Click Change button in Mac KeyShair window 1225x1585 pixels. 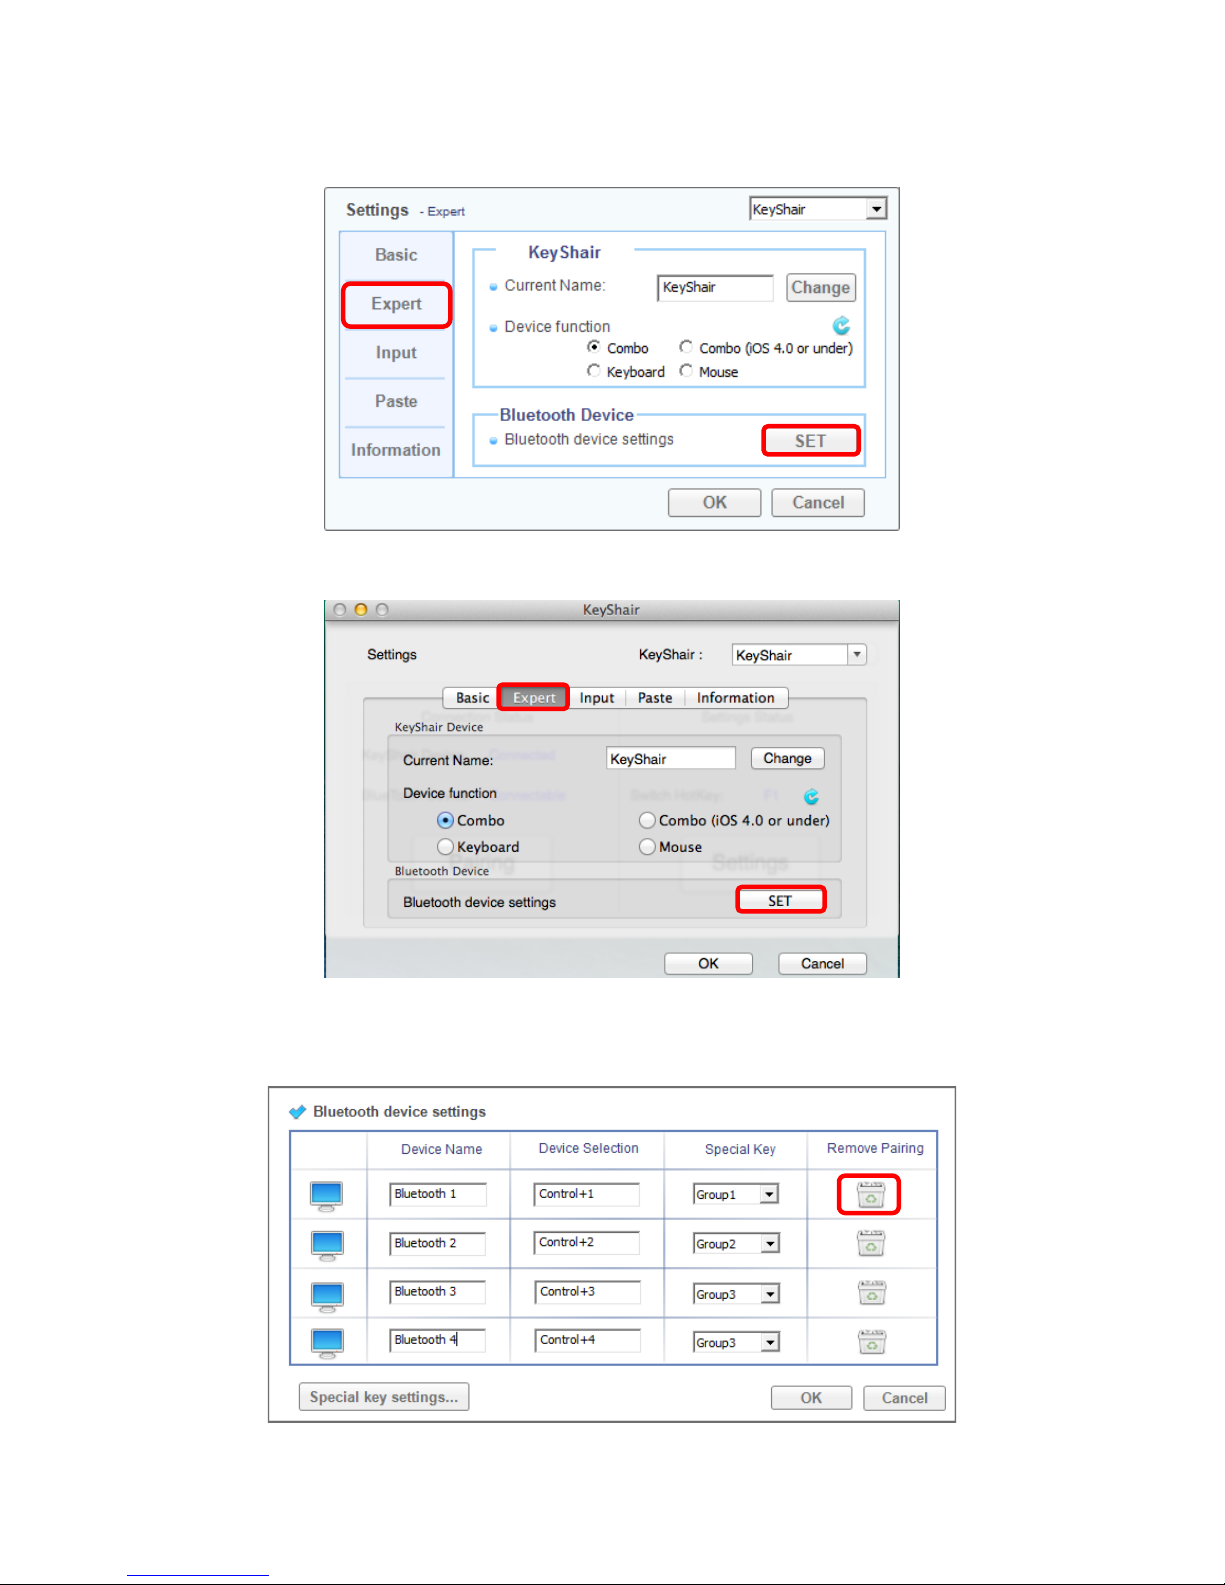[788, 759]
